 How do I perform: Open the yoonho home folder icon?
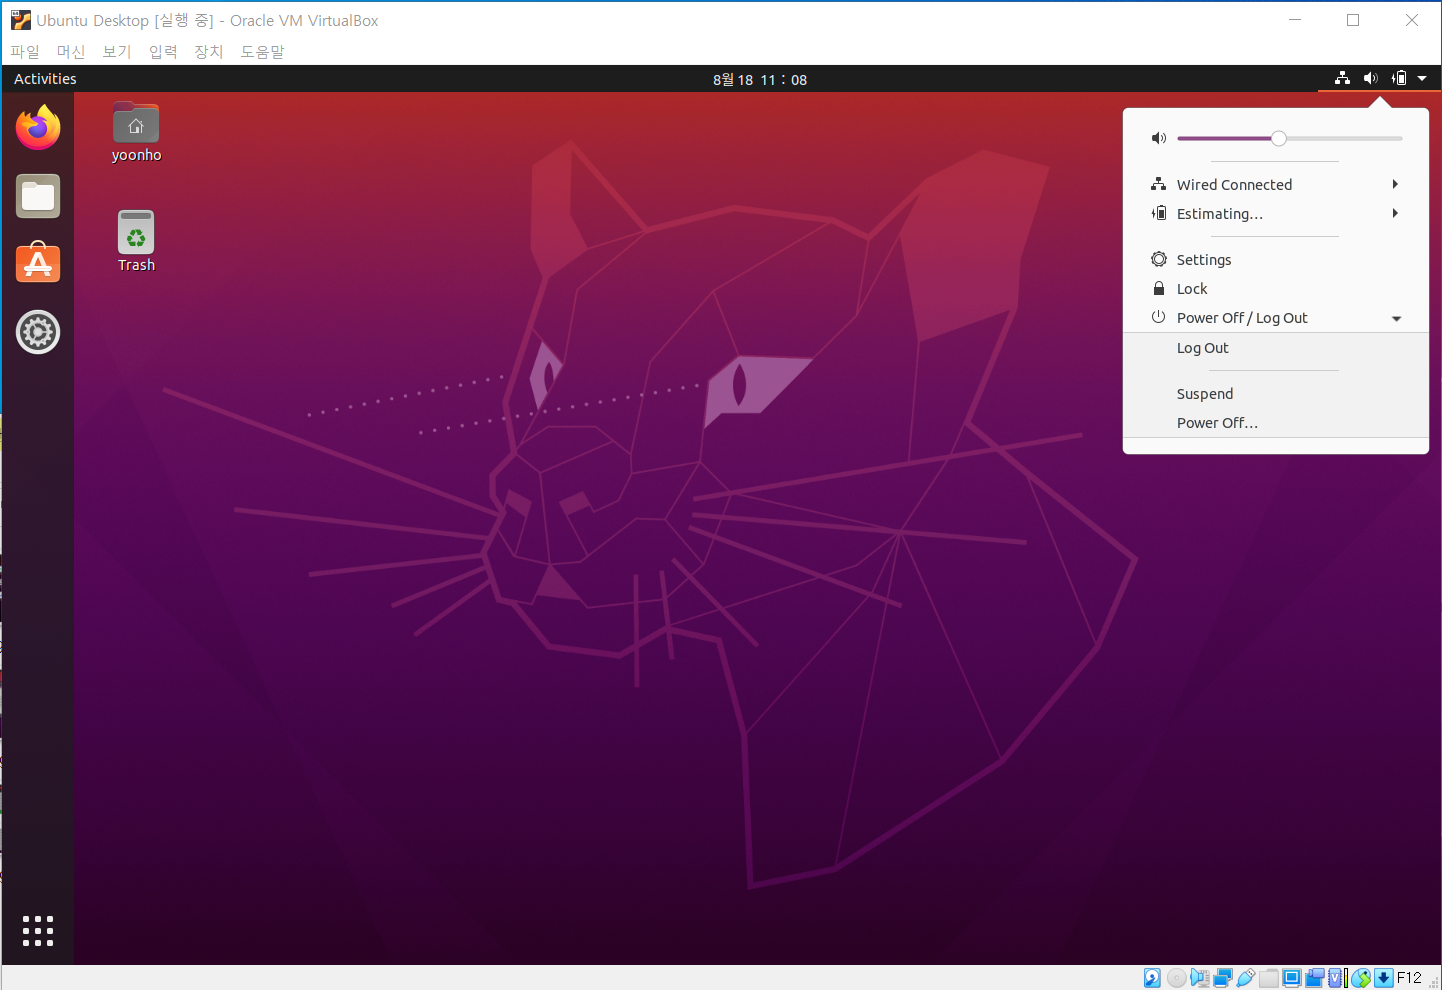point(136,132)
